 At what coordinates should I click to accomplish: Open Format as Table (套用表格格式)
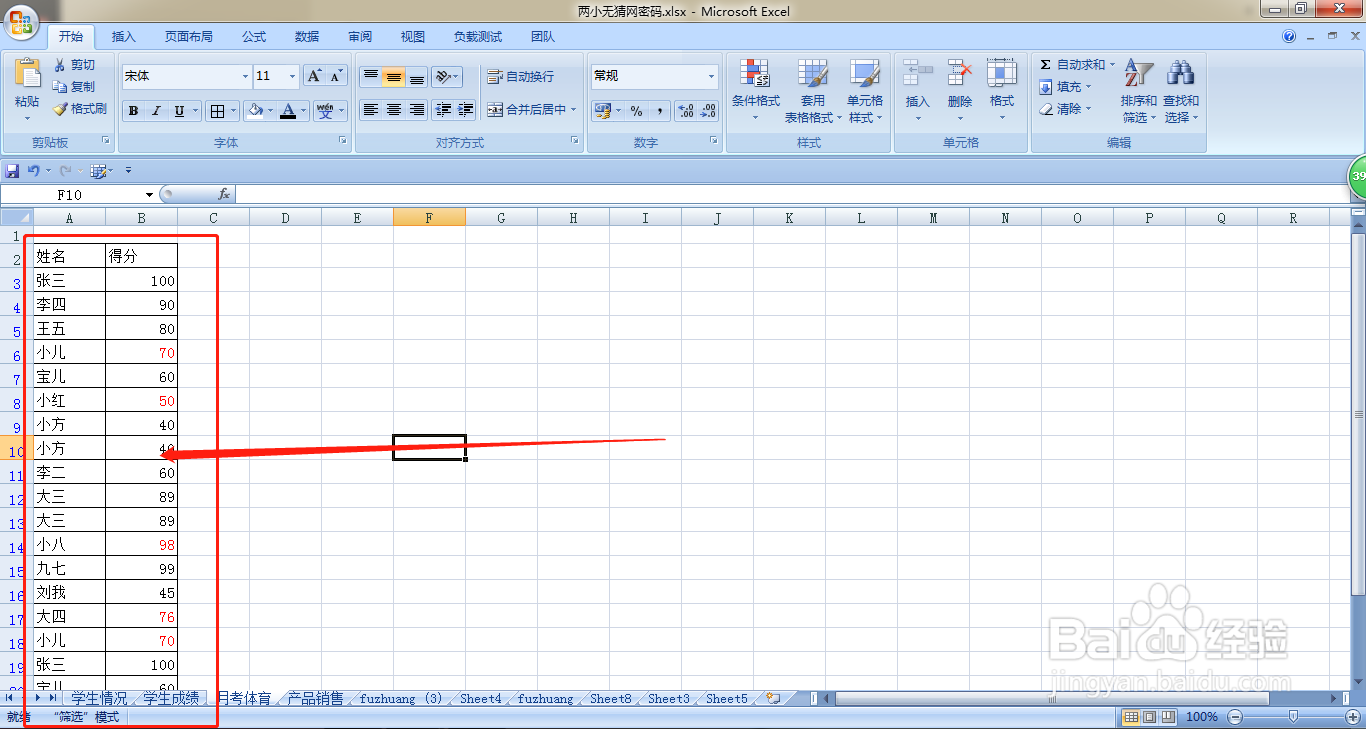812,90
